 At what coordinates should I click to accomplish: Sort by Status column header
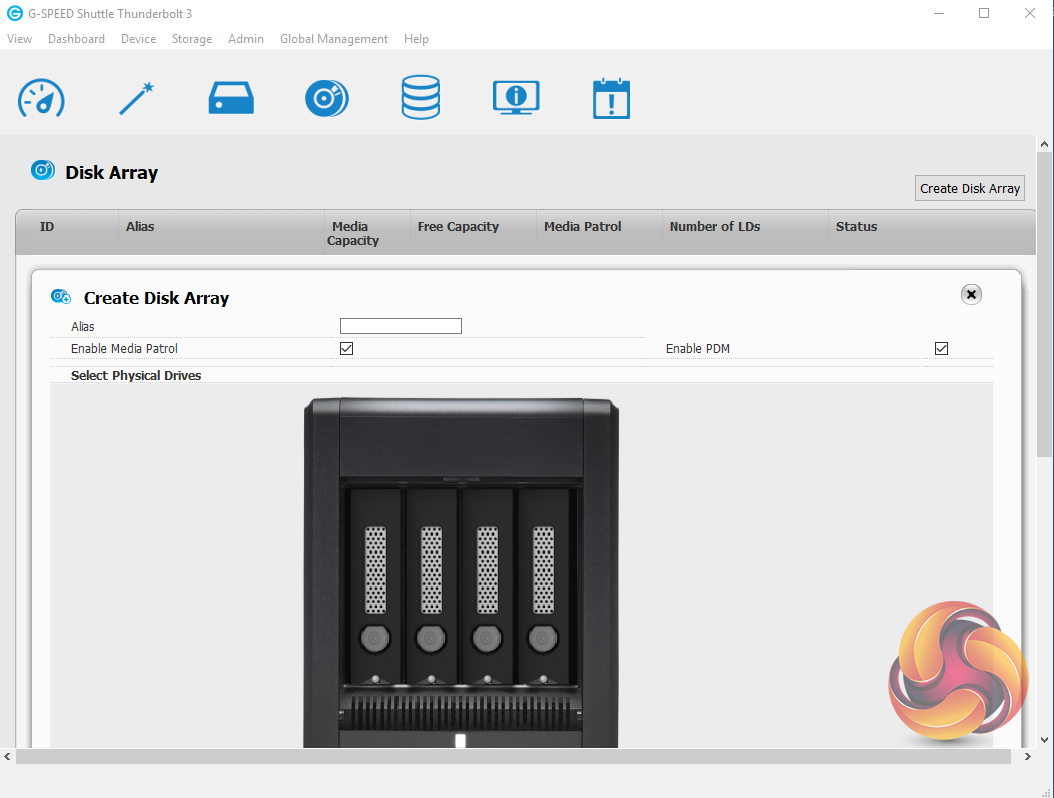pos(932,232)
